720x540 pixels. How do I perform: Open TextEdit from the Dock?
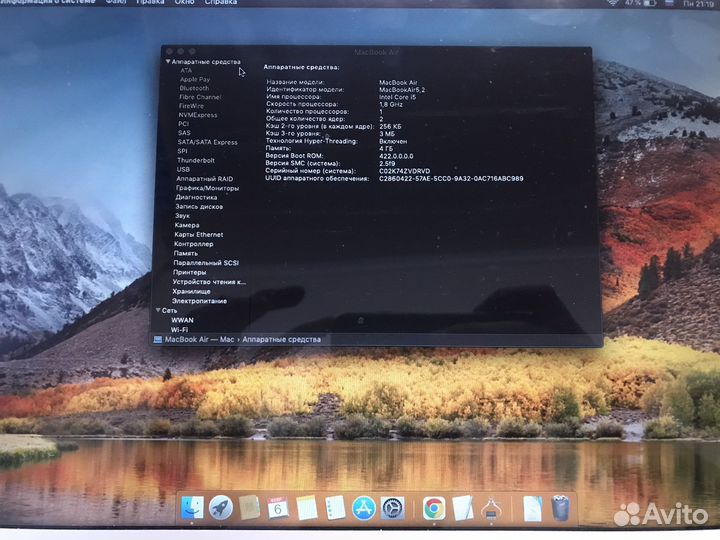[462, 508]
